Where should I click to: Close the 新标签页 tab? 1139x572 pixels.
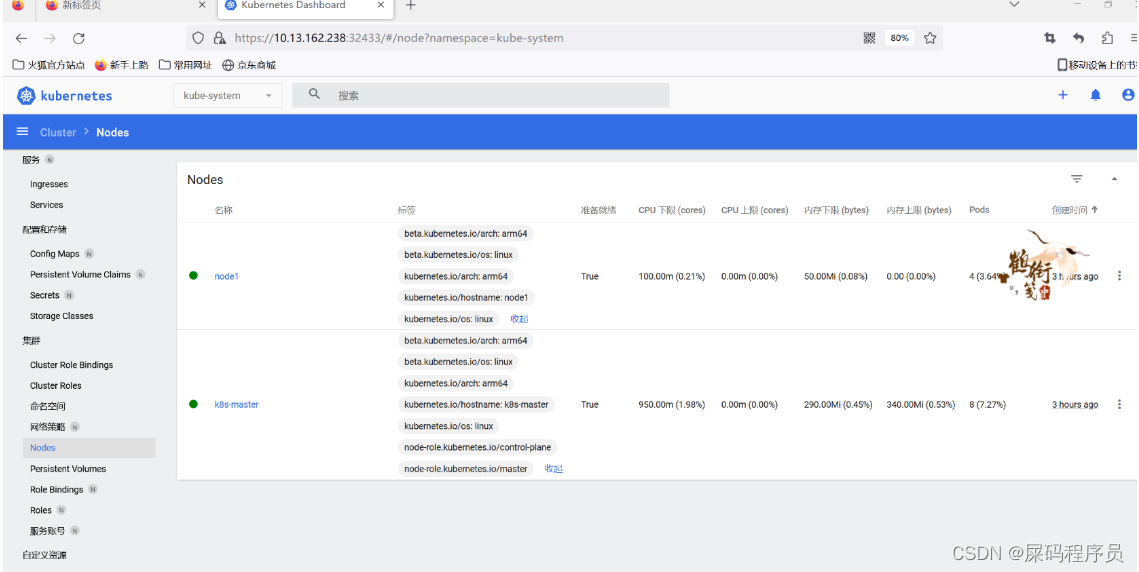[x=203, y=5]
